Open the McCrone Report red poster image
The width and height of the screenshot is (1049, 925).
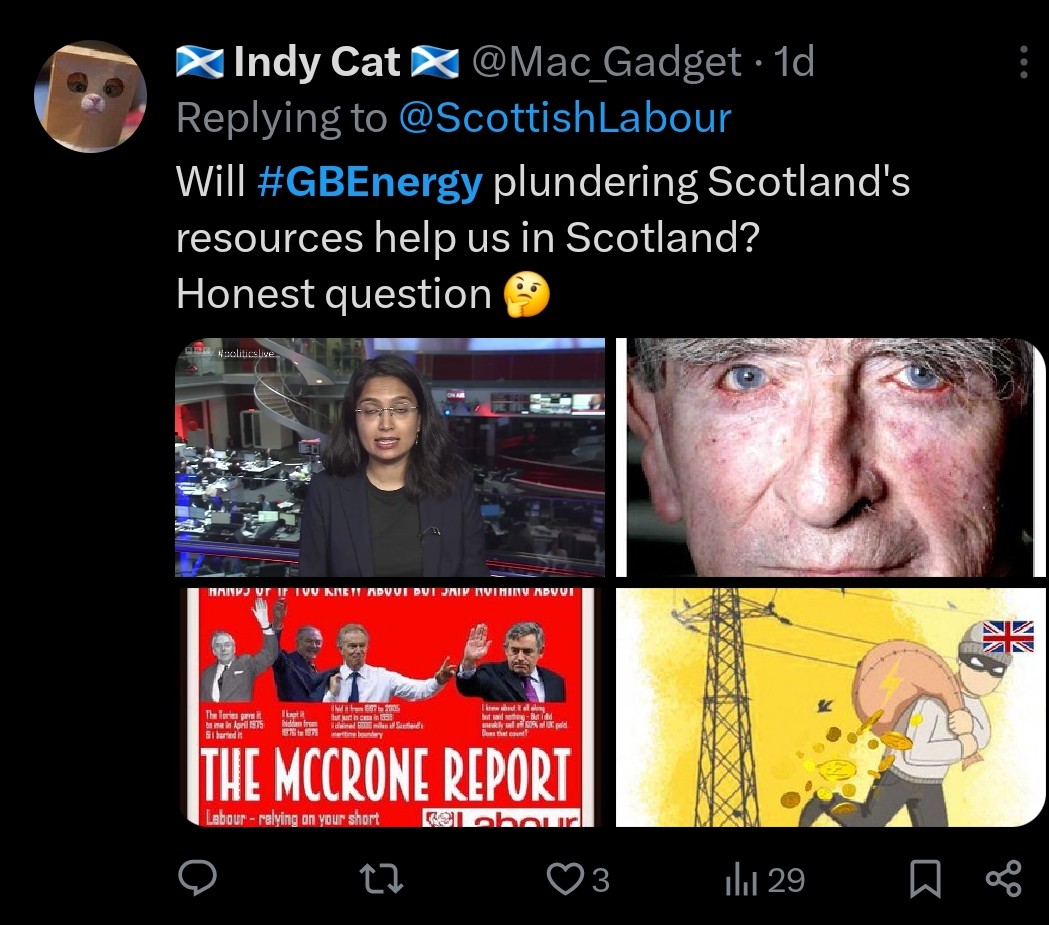390,708
